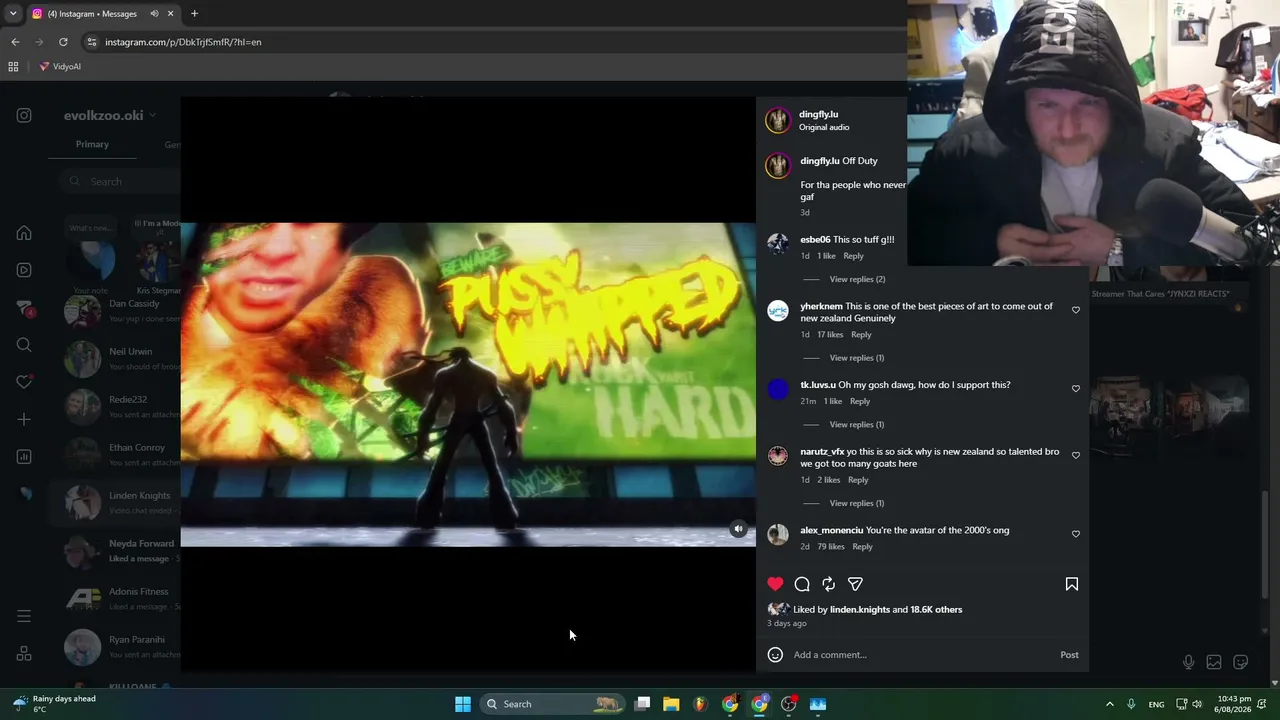1280x720 pixels.
Task: Click the messages Search field
Action: [x=120, y=181]
